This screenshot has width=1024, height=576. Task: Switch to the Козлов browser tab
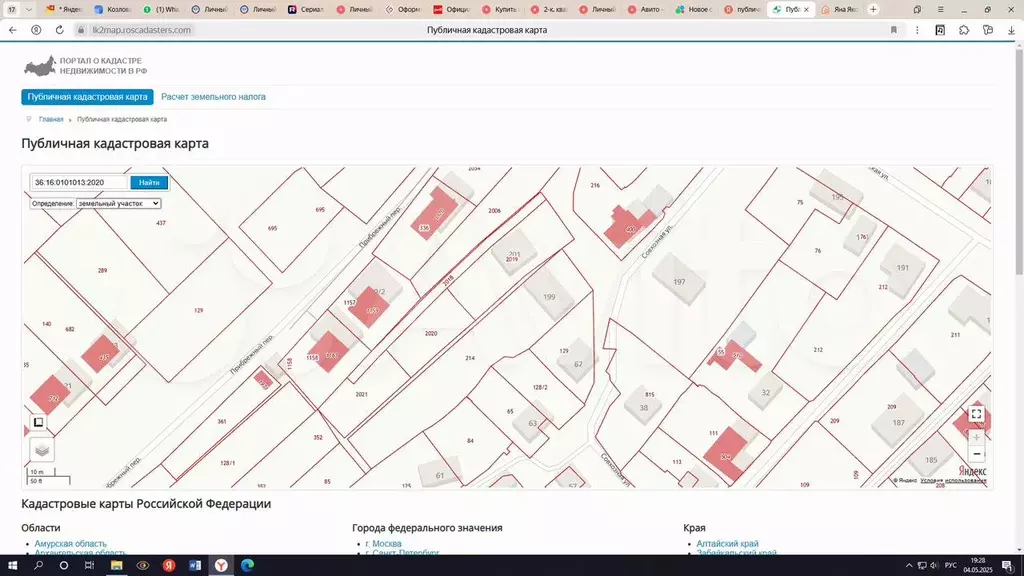tap(112, 9)
